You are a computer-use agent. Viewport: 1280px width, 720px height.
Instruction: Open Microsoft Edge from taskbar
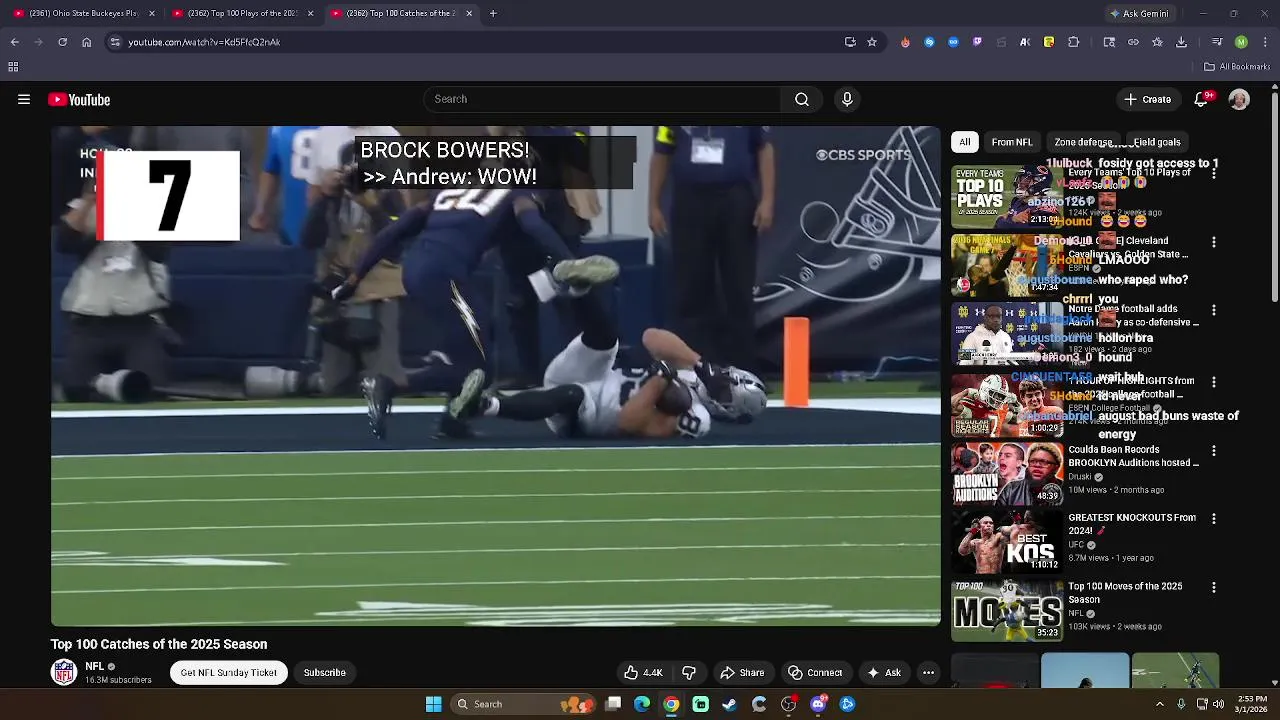(642, 704)
